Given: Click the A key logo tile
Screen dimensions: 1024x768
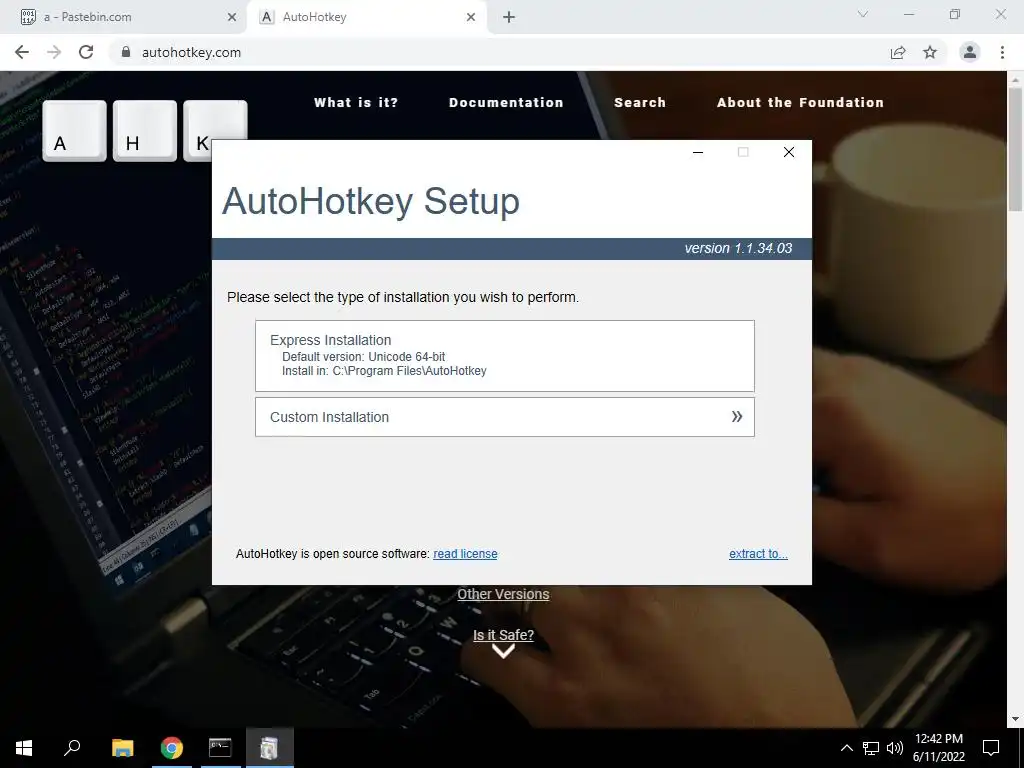Looking at the screenshot, I should tap(74, 131).
